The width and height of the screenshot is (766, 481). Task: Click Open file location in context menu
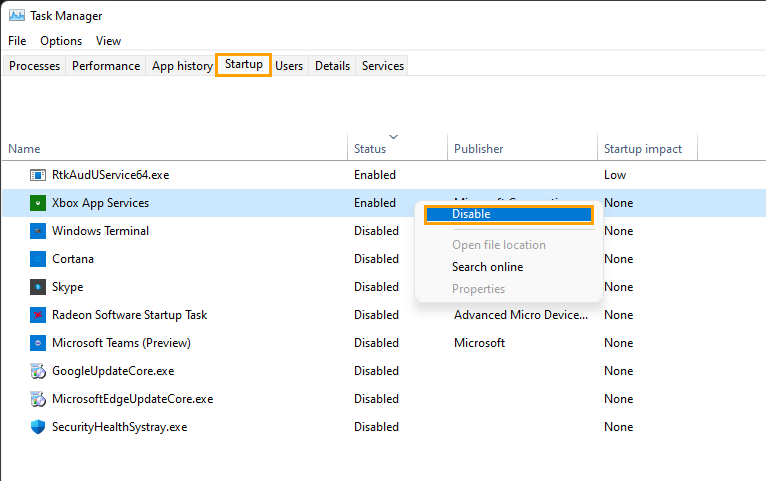point(499,245)
